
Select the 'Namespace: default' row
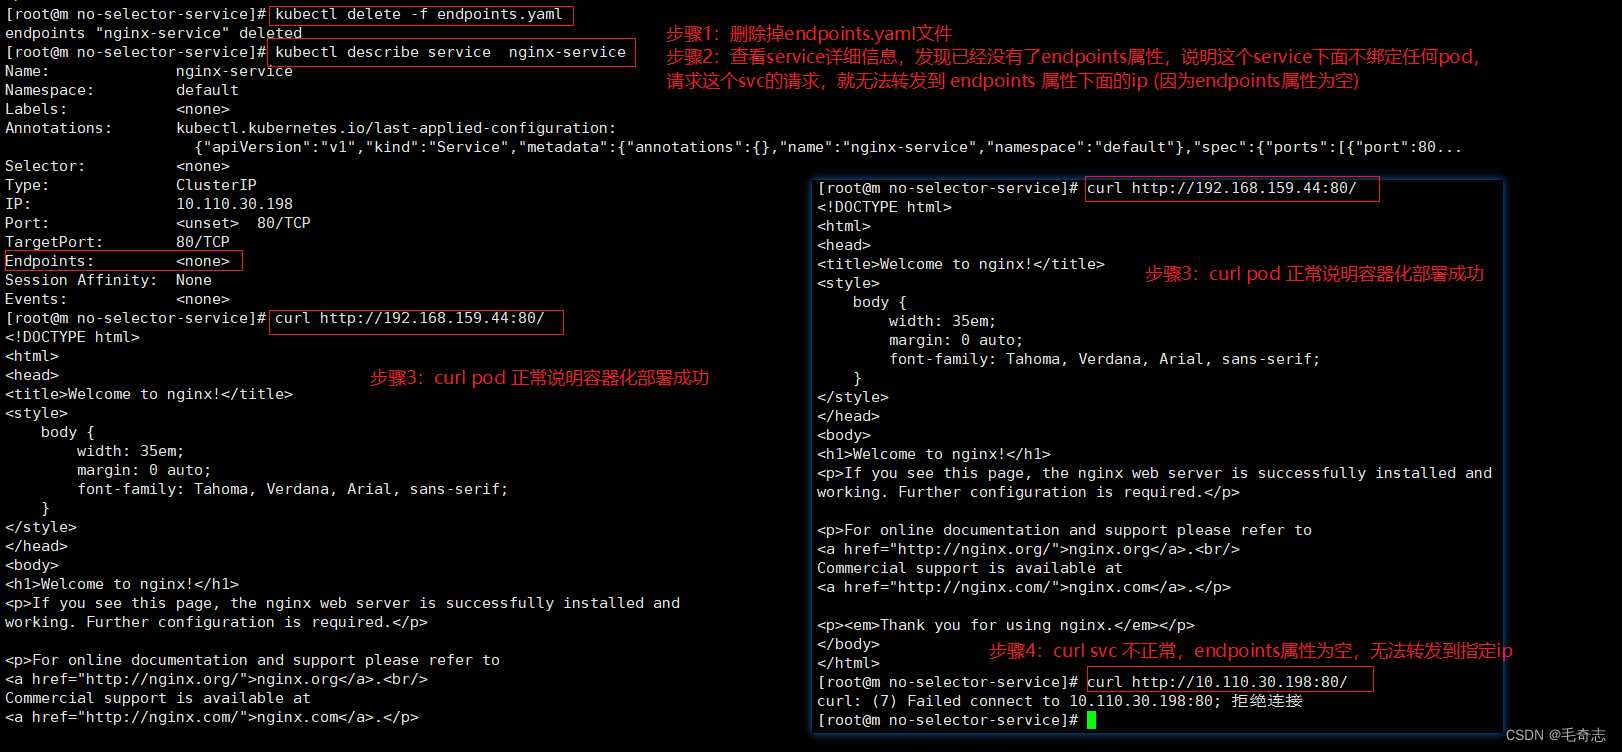click(x=122, y=90)
